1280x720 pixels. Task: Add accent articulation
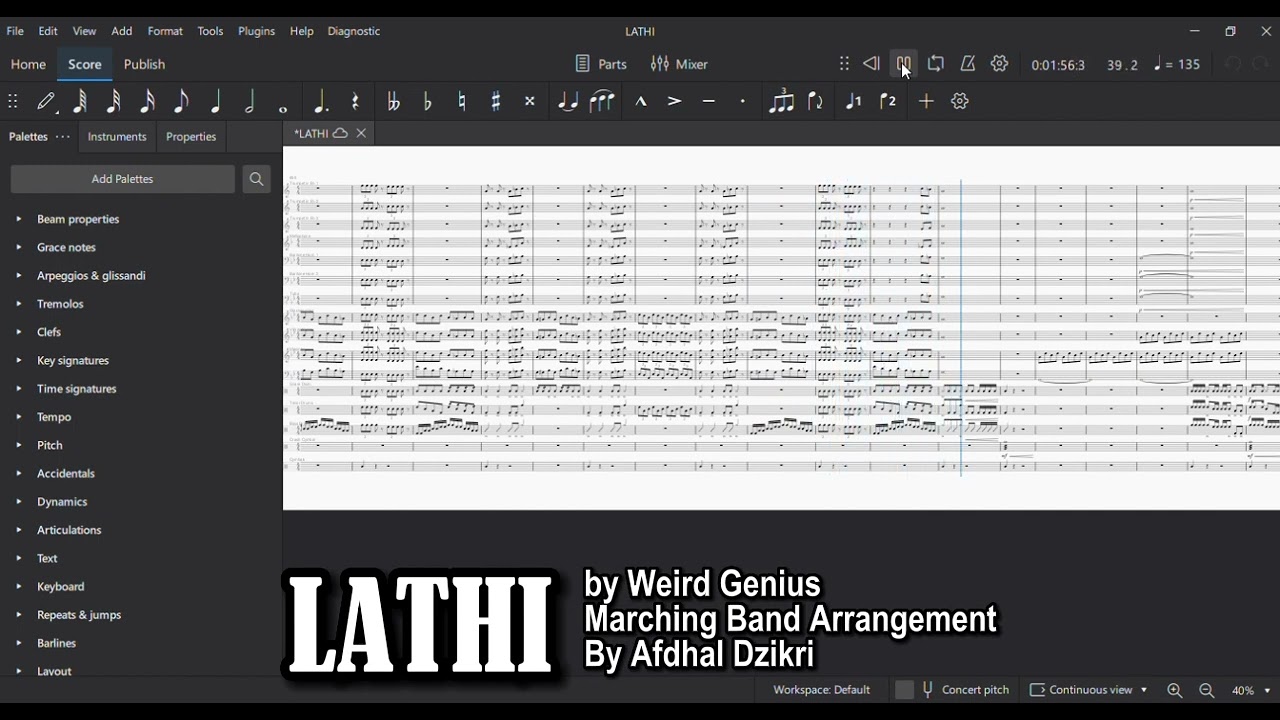click(x=675, y=101)
